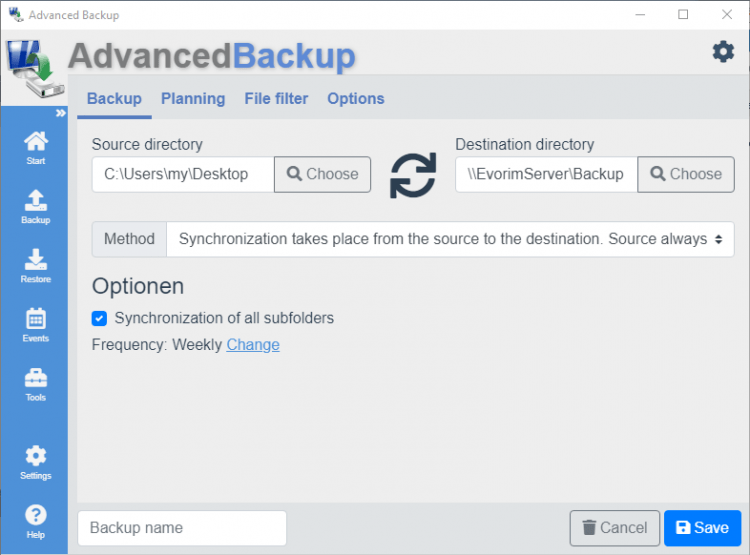Switch to the File filter tab
The image size is (750, 555).
click(x=276, y=99)
